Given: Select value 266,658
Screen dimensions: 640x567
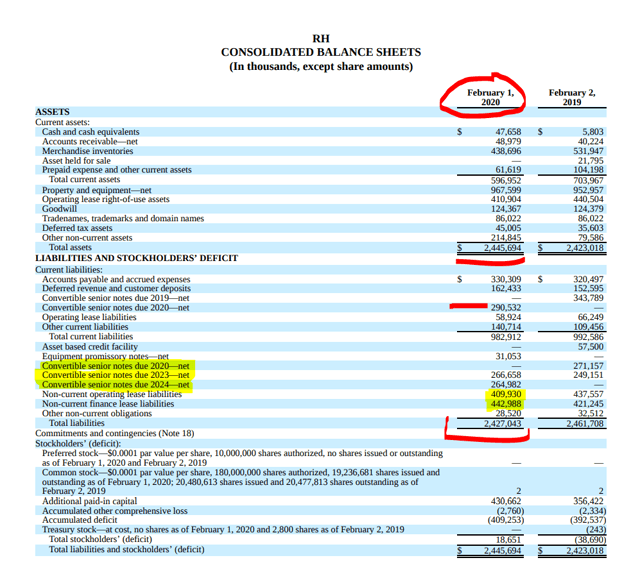Looking at the screenshot, I should point(506,375).
